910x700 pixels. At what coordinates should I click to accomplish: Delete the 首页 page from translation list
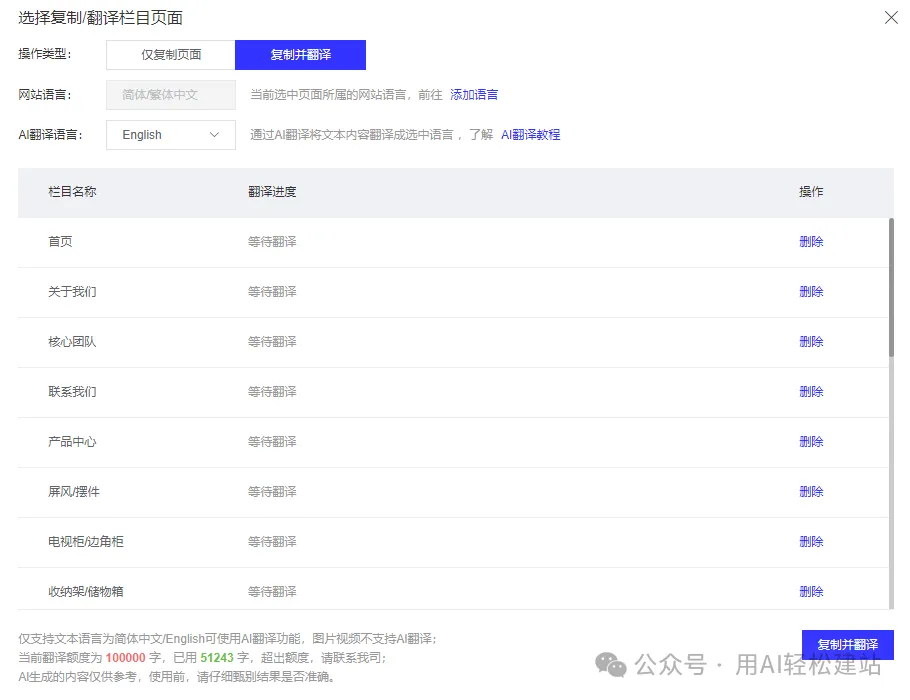811,241
